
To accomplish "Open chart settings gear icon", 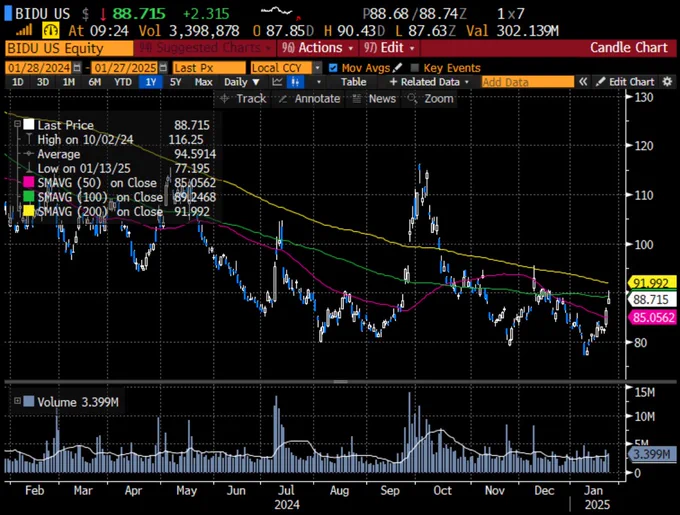I will click(667, 81).
